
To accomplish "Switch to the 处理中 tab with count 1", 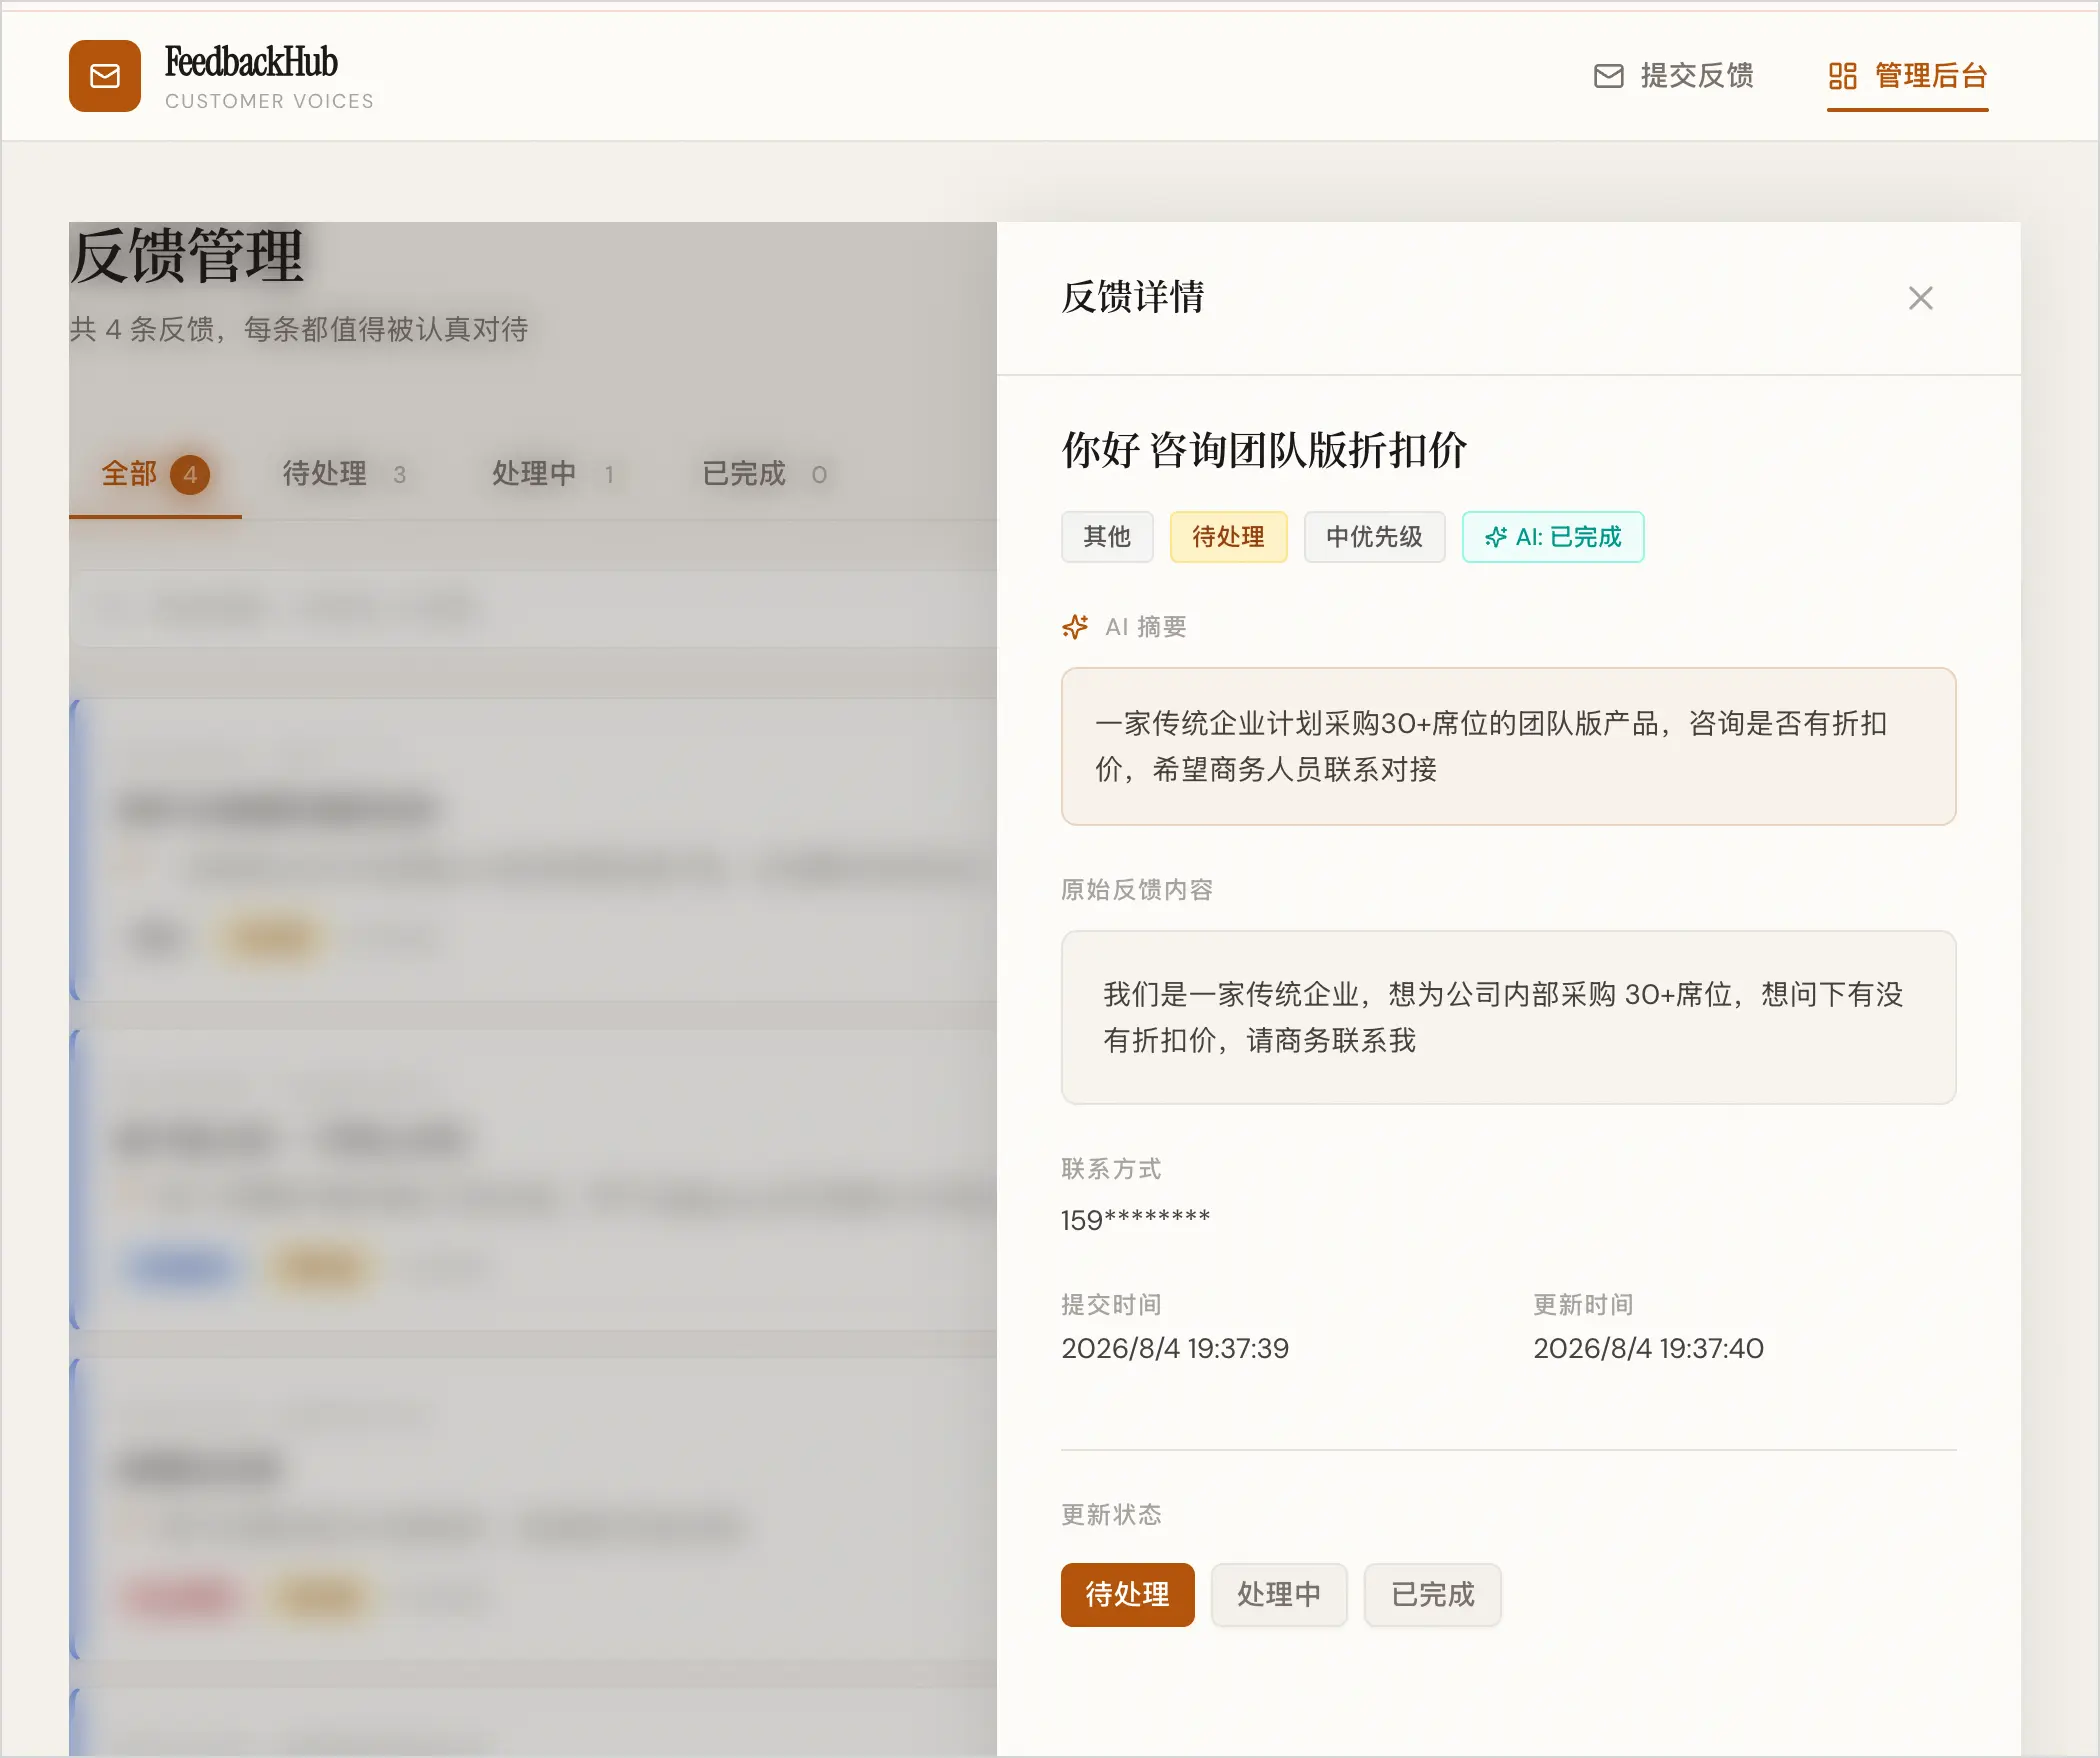I will (553, 474).
